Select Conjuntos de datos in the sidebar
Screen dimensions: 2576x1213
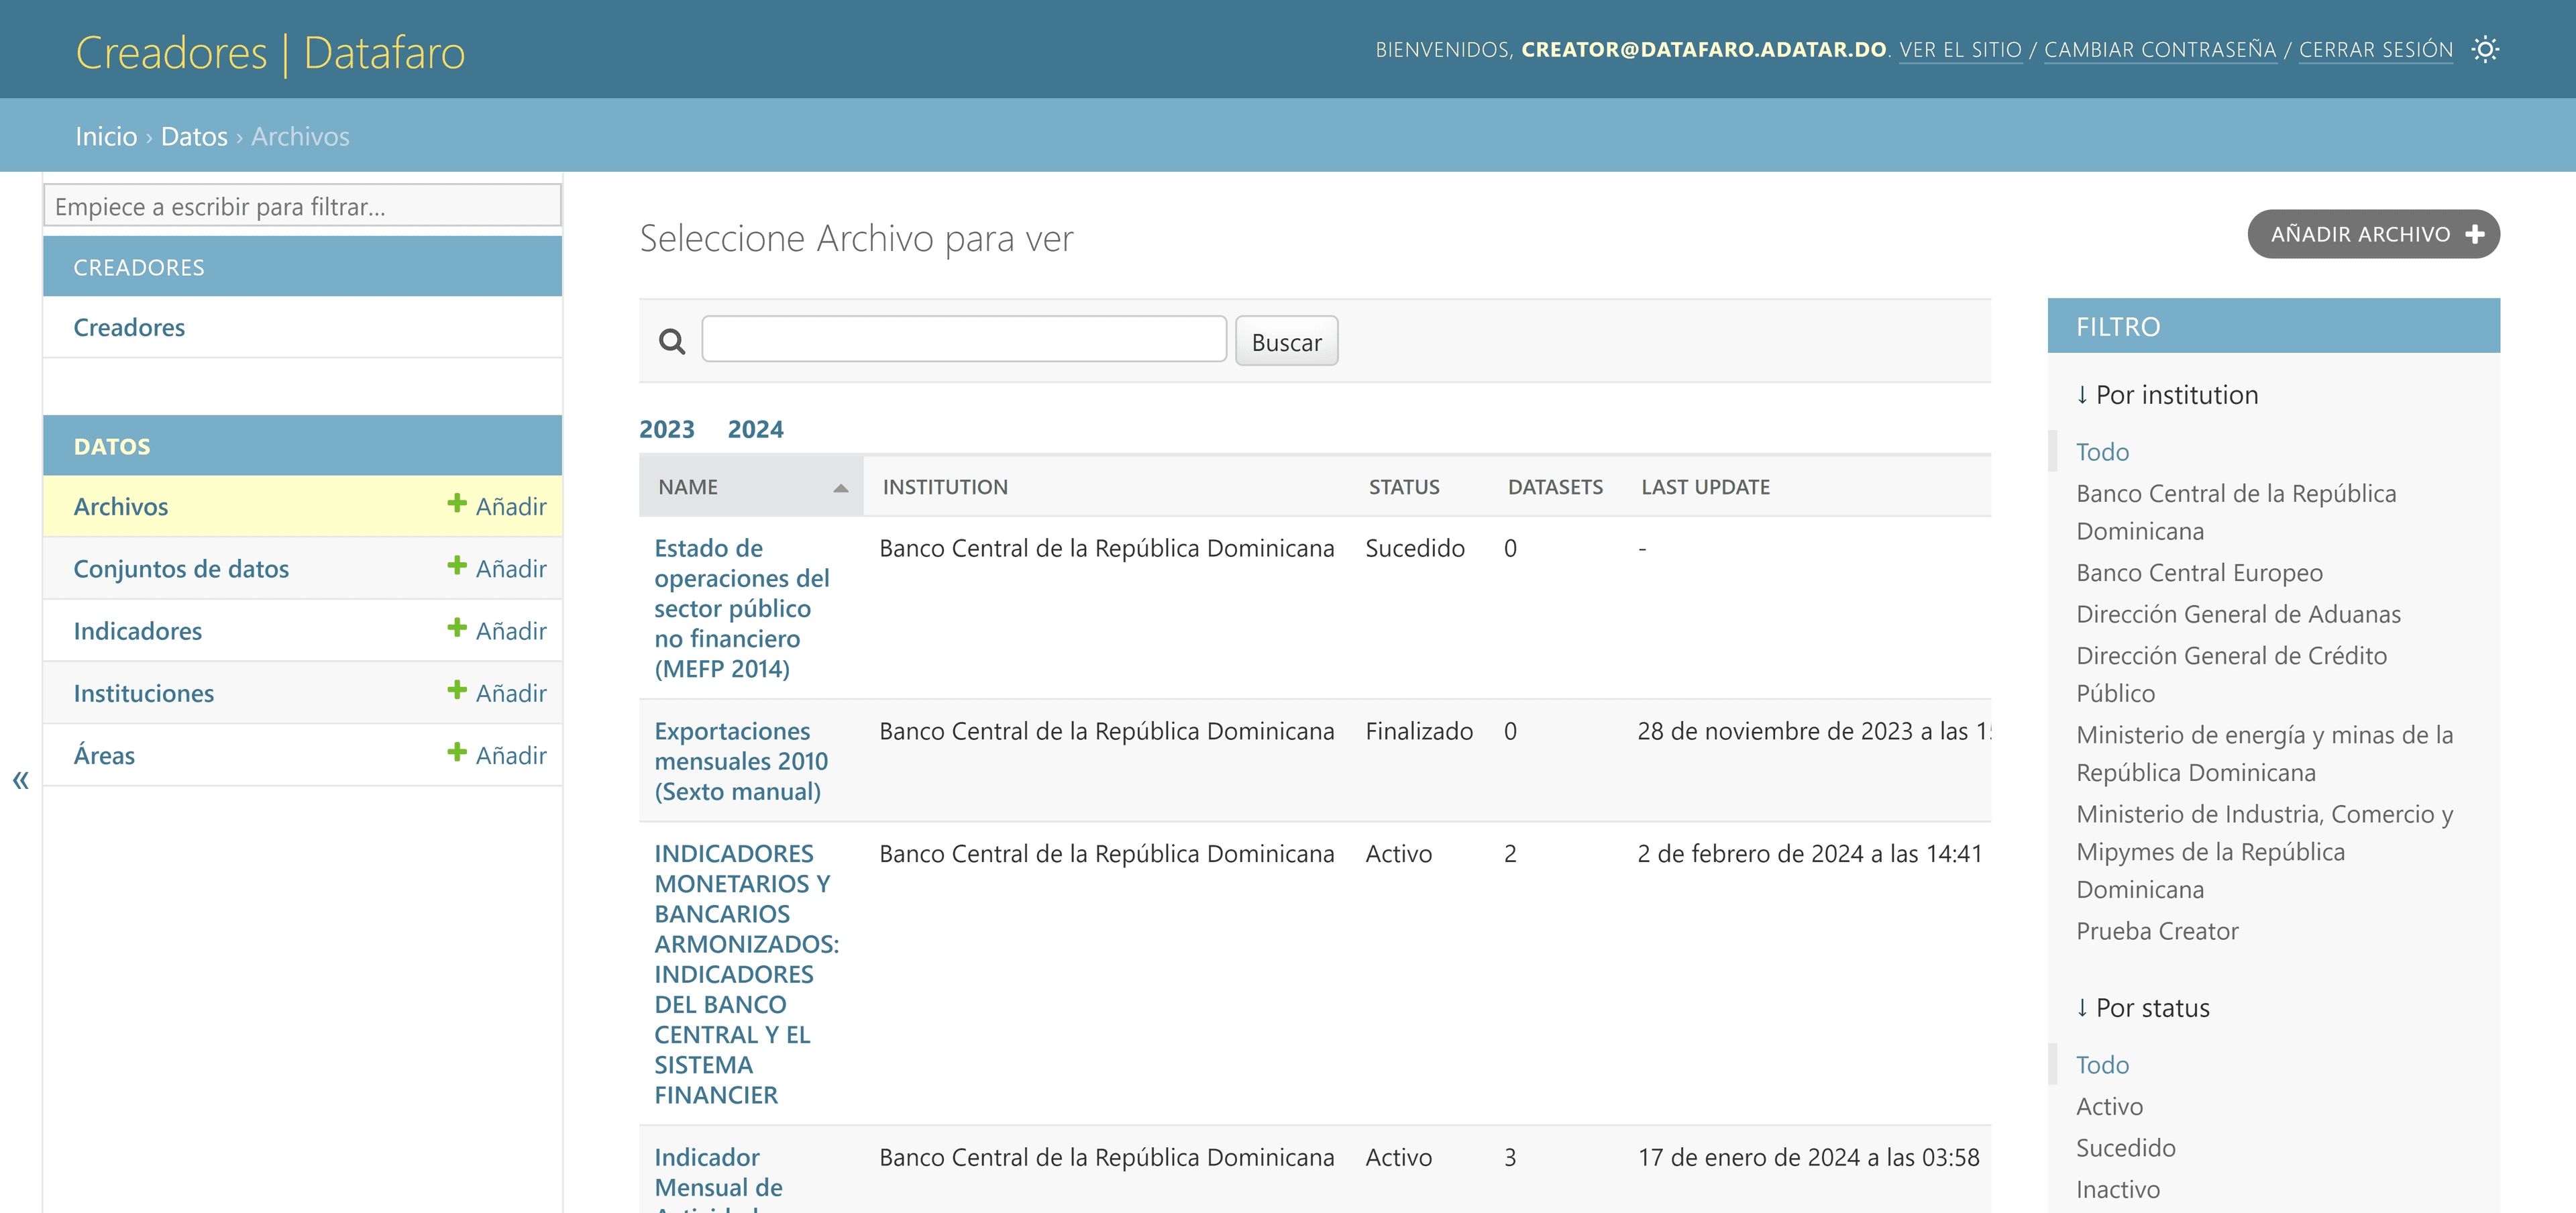tap(181, 569)
